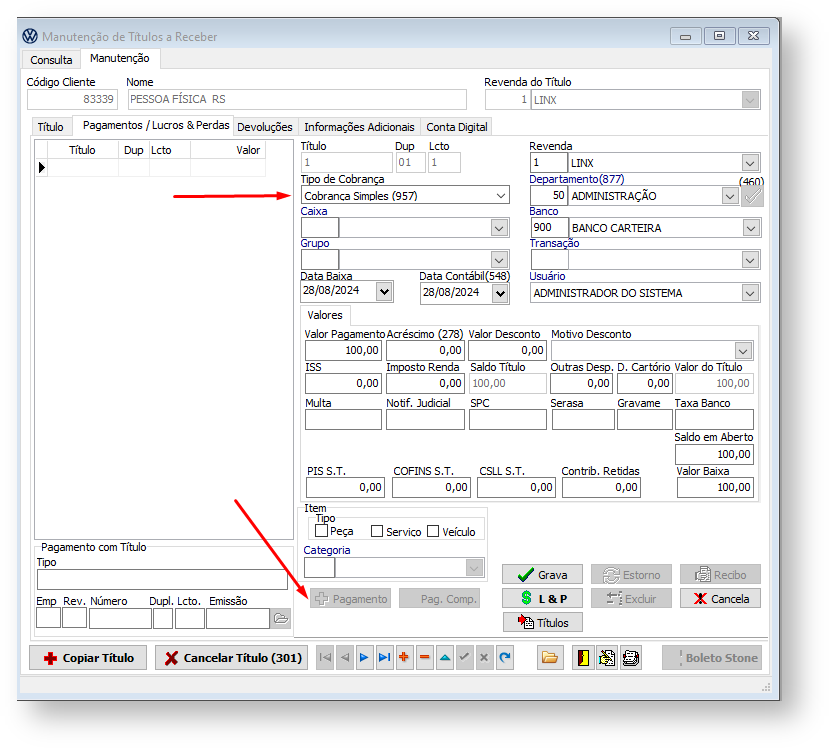Expand Banco BANCO CARTEIRA dropdown

click(751, 228)
